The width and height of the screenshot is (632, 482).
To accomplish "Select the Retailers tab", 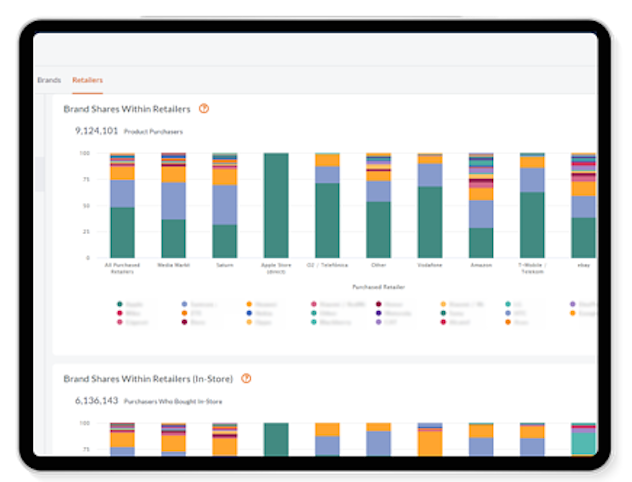I will [x=87, y=80].
